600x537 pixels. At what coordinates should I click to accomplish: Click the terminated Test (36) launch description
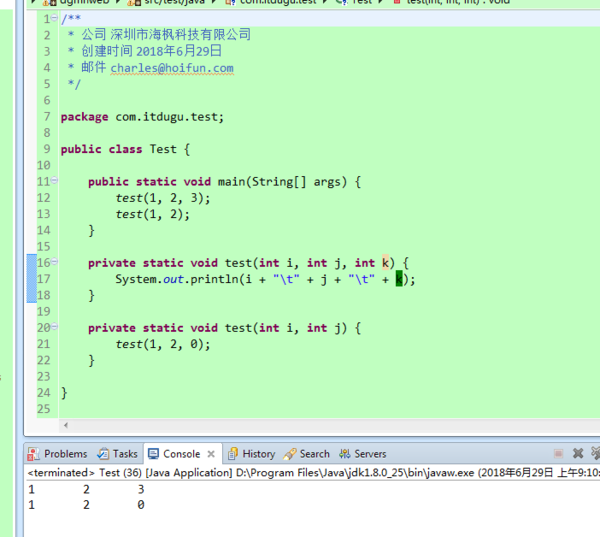pos(312,473)
